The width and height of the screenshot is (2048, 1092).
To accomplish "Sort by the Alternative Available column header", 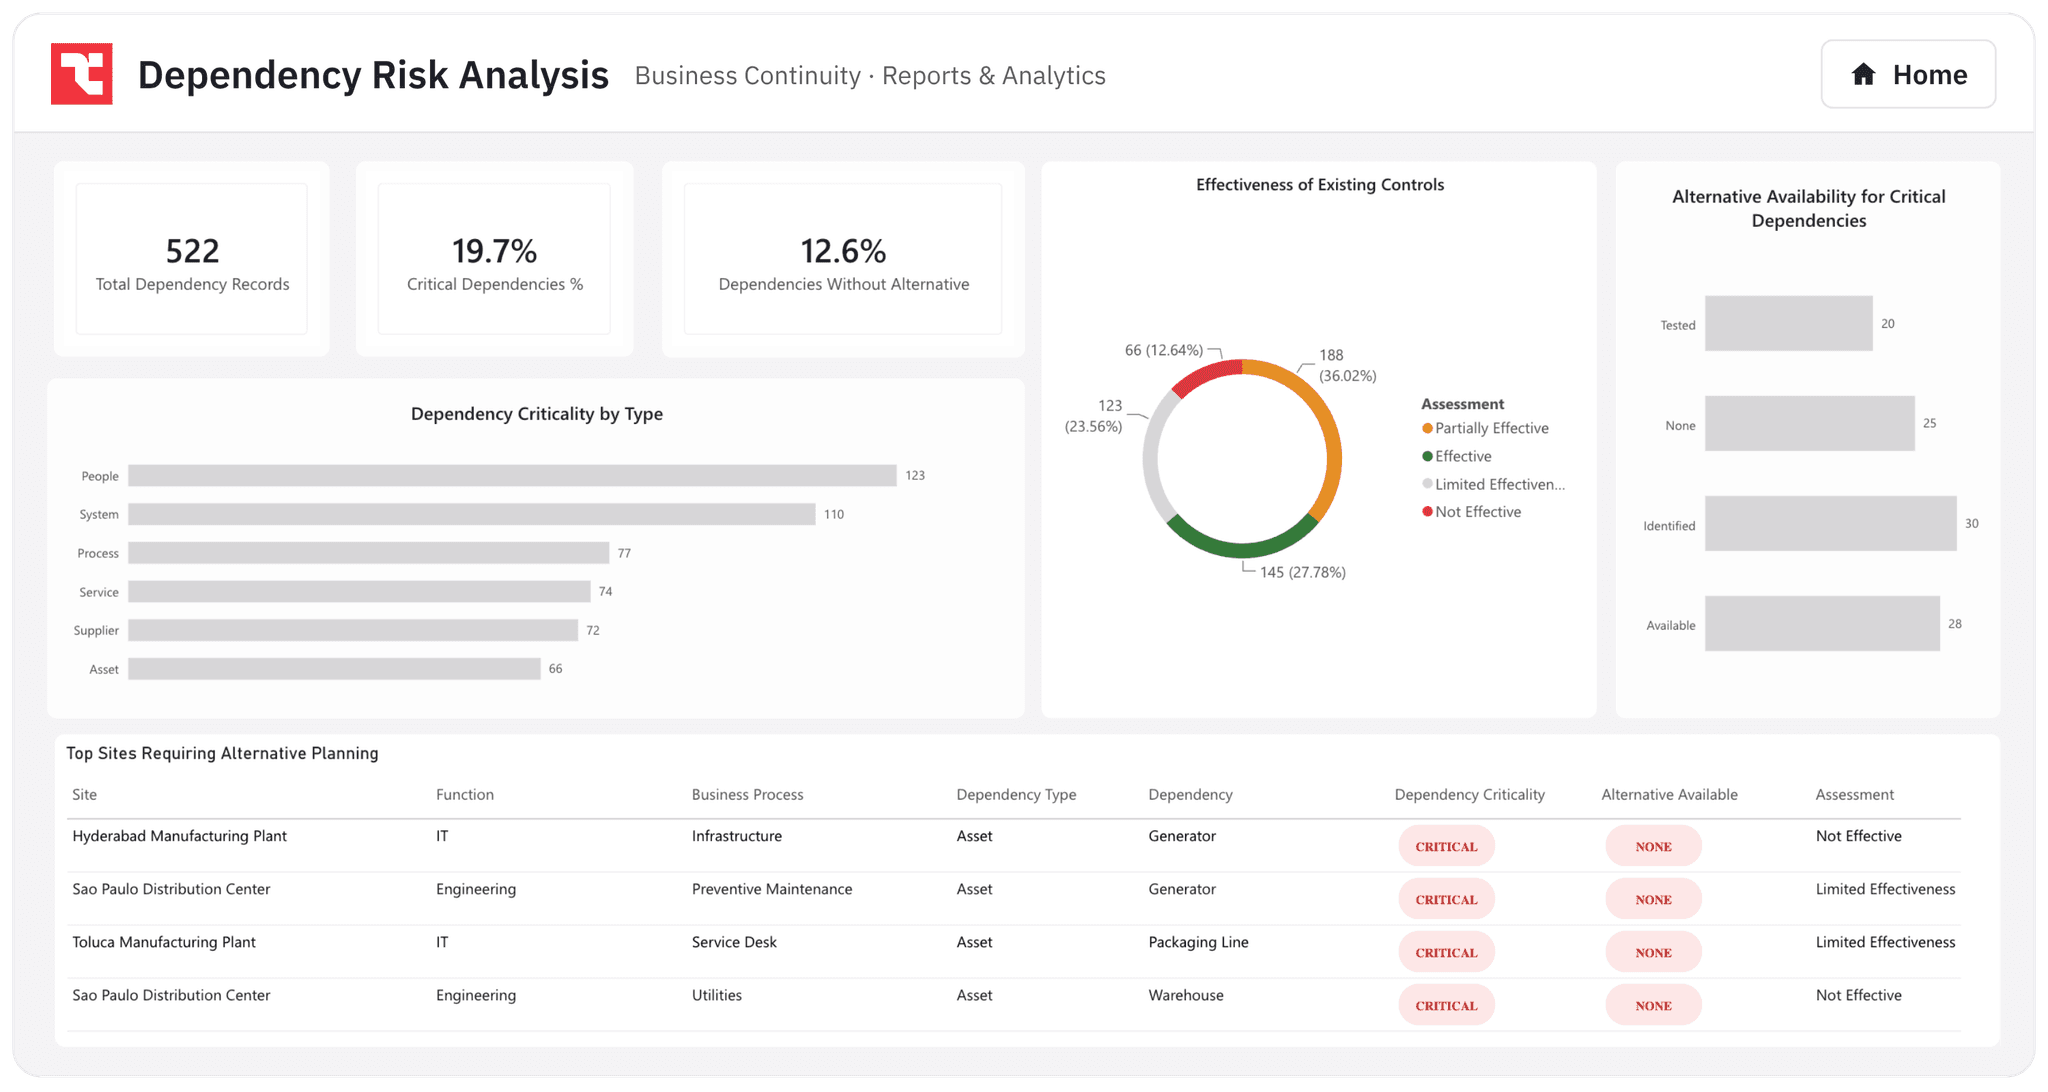I will click(1670, 795).
